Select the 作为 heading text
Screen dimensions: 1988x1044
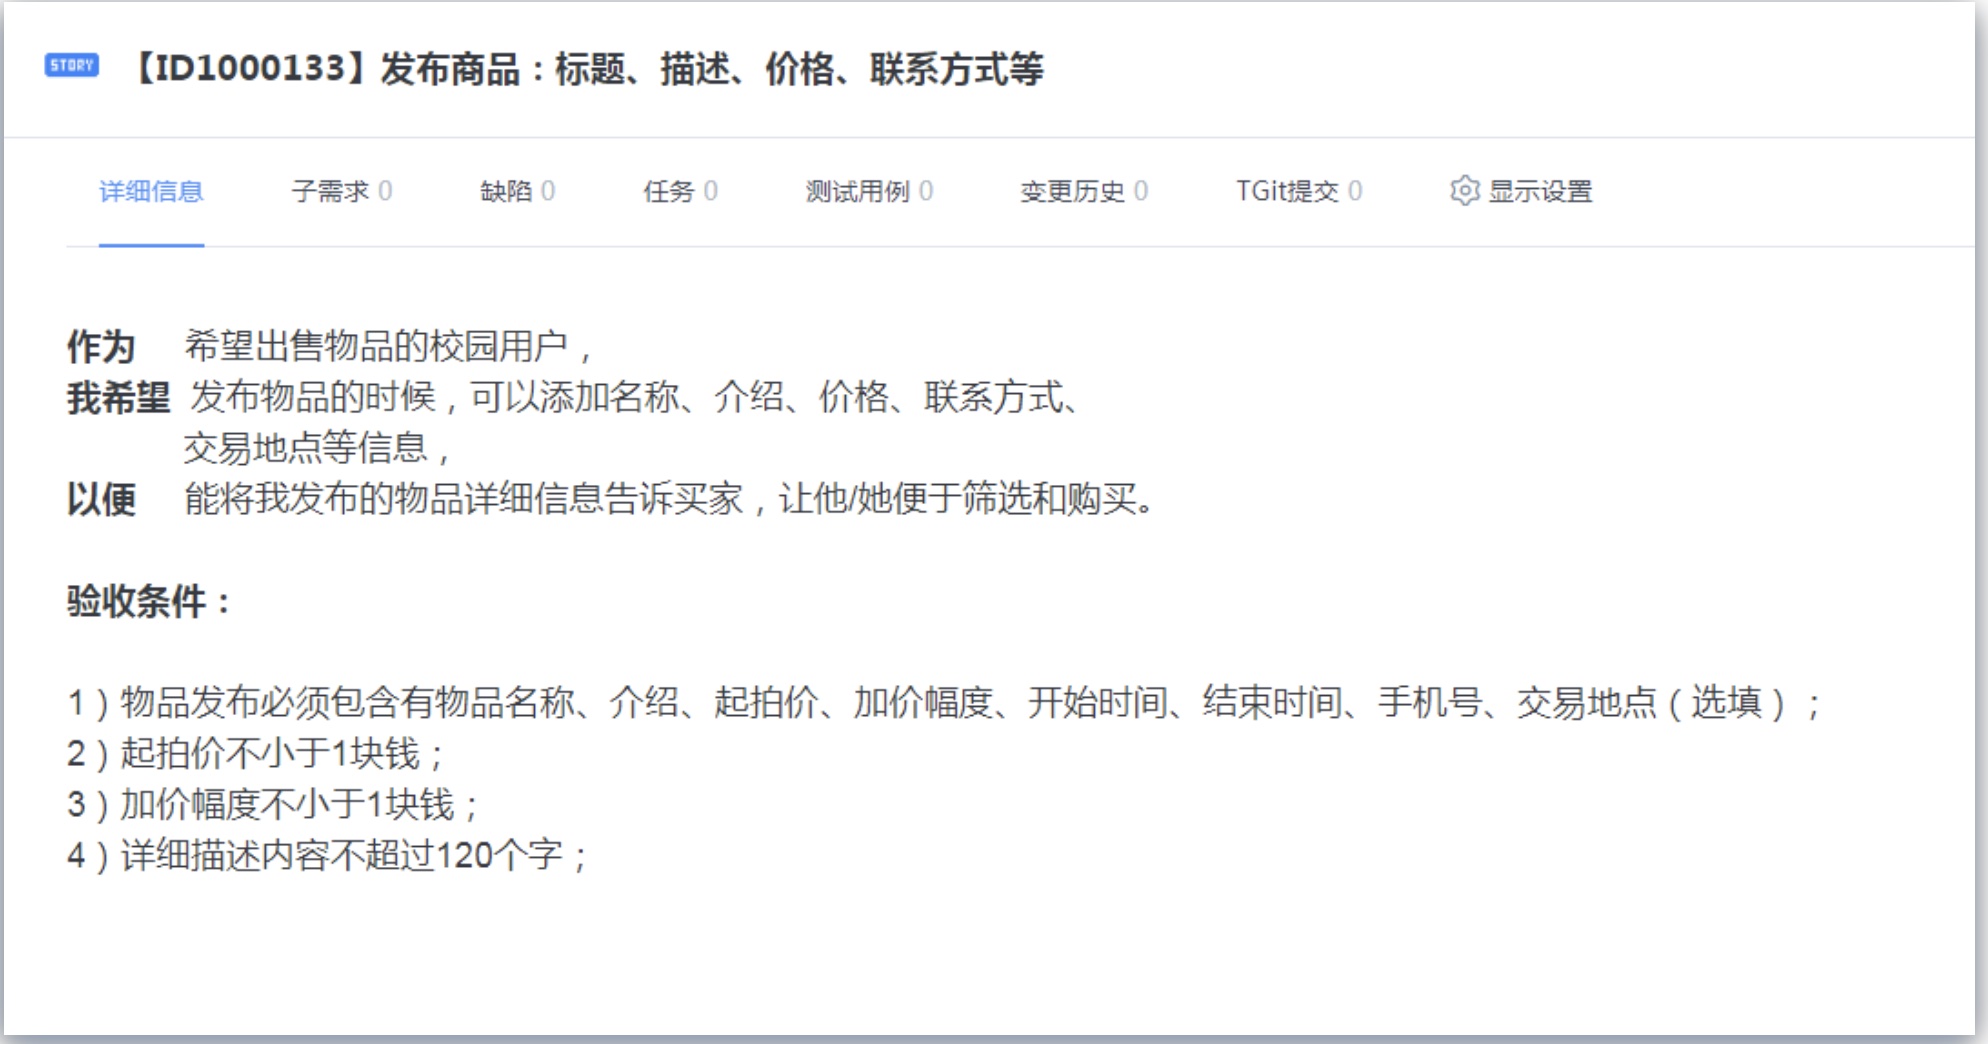[101, 347]
